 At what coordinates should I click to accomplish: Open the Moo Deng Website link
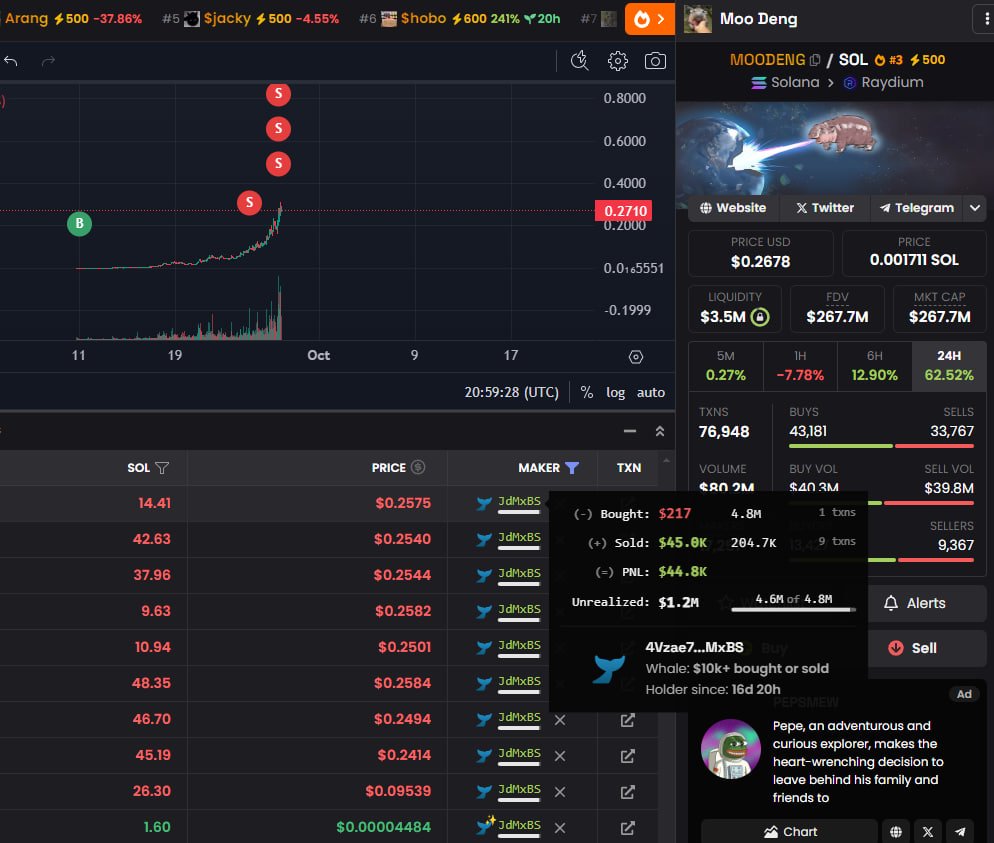[x=732, y=208]
